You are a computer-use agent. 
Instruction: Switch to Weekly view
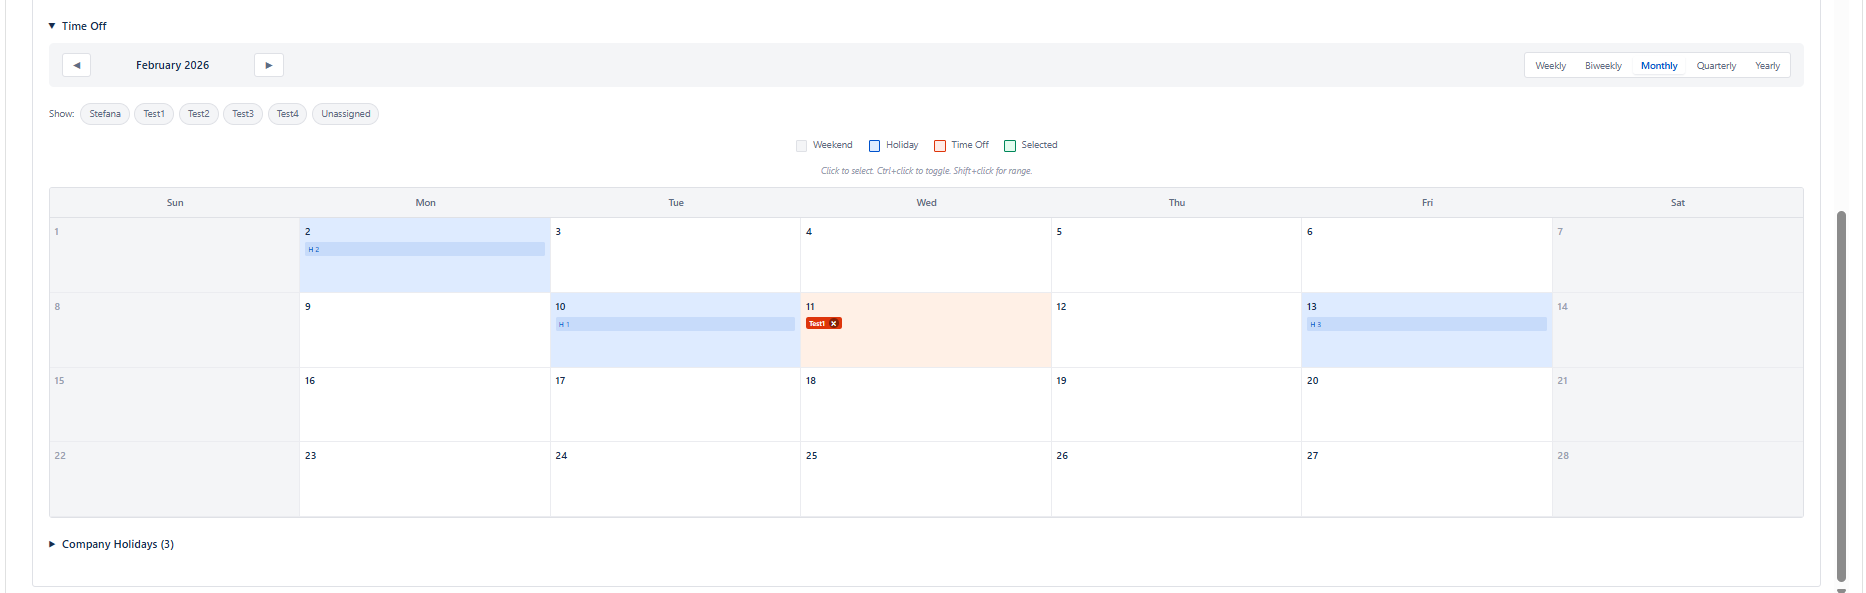[x=1550, y=66]
